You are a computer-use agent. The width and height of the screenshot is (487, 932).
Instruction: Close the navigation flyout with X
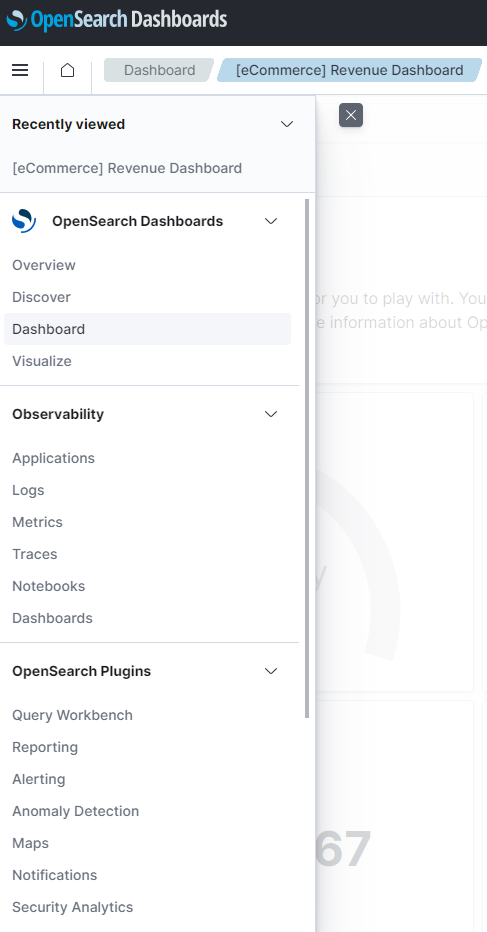click(x=351, y=115)
